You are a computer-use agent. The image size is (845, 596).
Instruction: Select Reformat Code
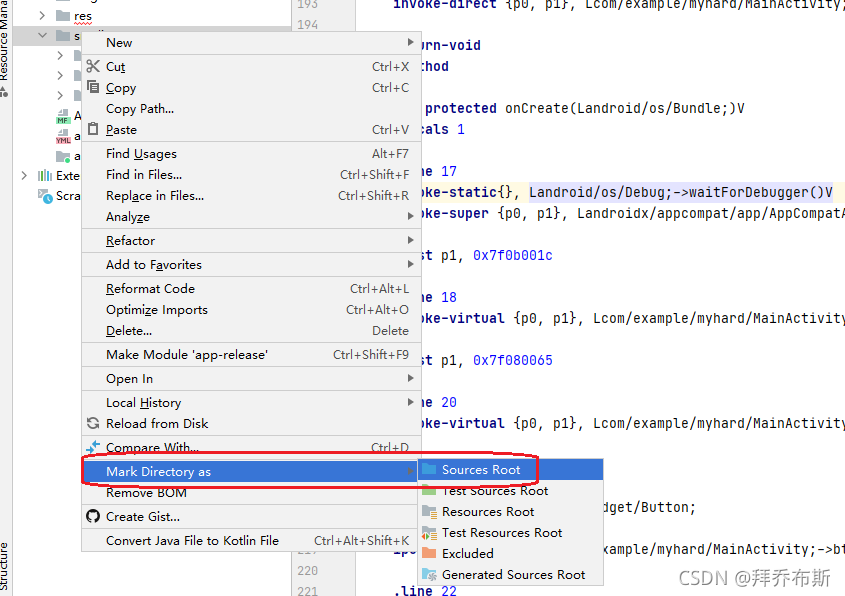pyautogui.click(x=251, y=288)
